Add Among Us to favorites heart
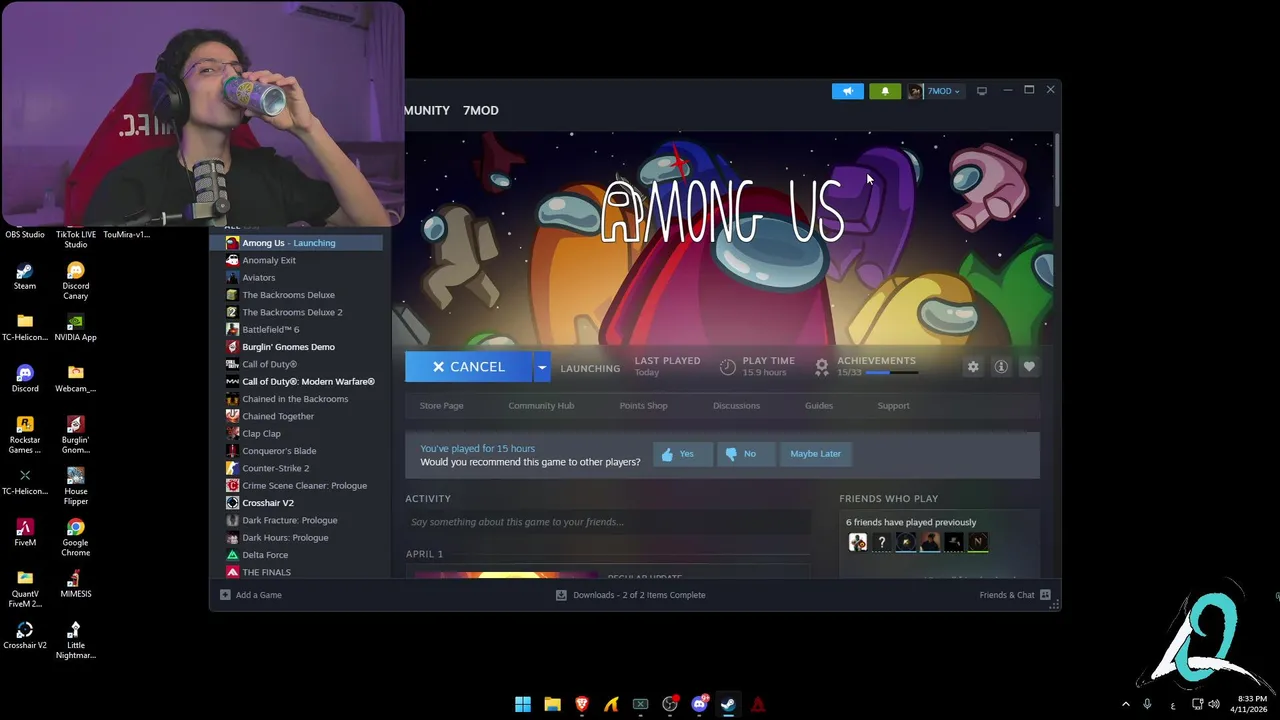This screenshot has width=1280, height=720. pyautogui.click(x=1028, y=367)
